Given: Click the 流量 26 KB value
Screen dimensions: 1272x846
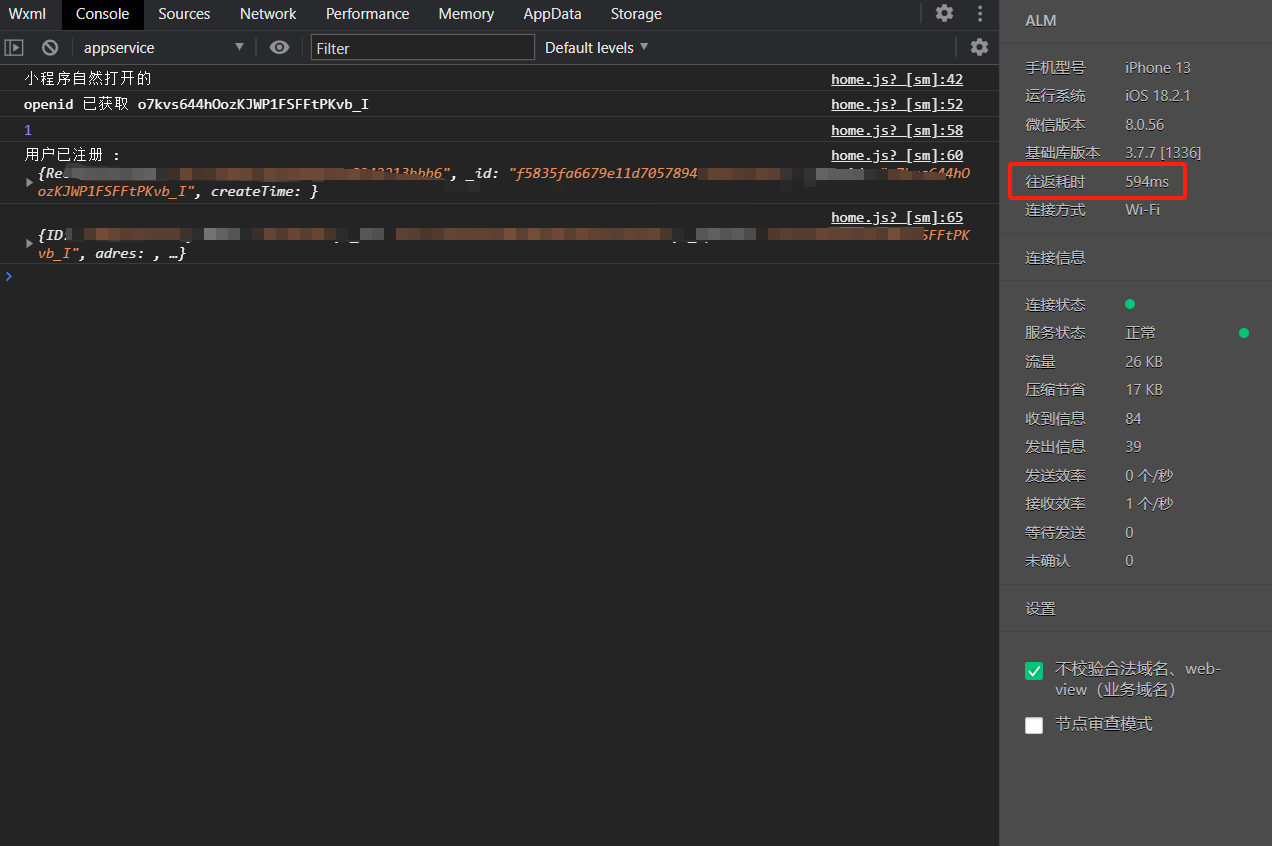Looking at the screenshot, I should [1144, 361].
